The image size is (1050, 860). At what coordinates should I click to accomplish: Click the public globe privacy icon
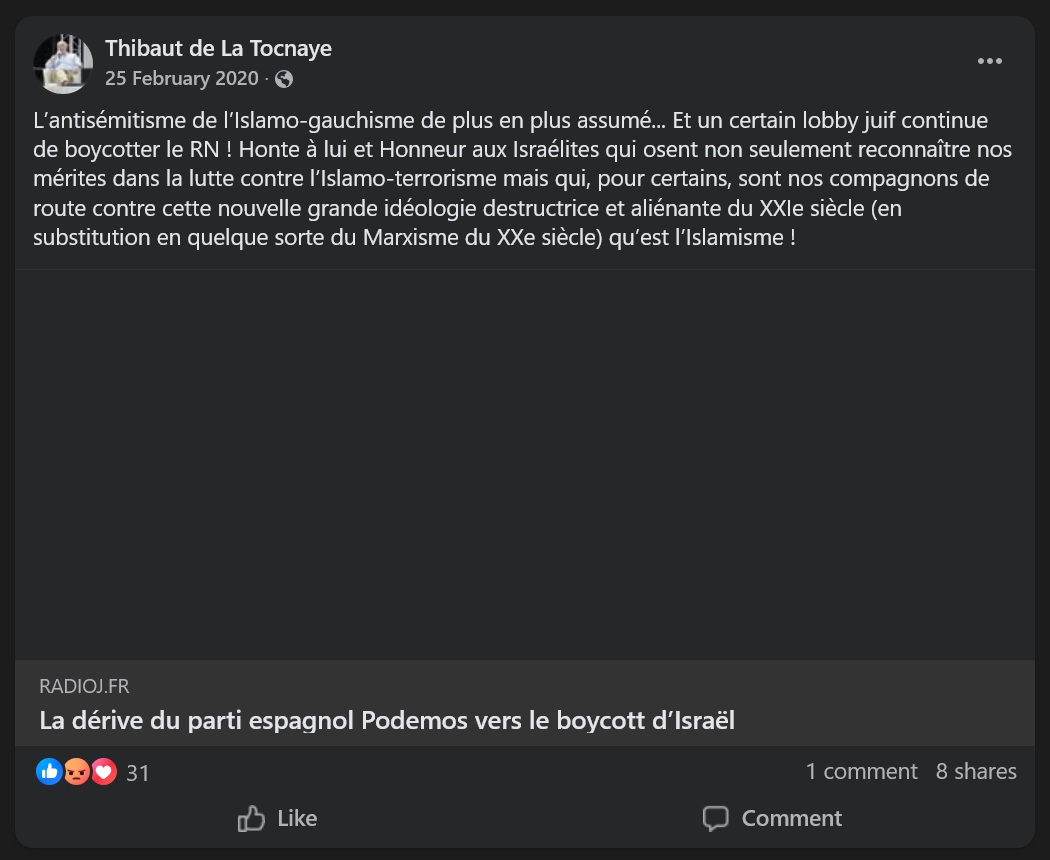284,79
